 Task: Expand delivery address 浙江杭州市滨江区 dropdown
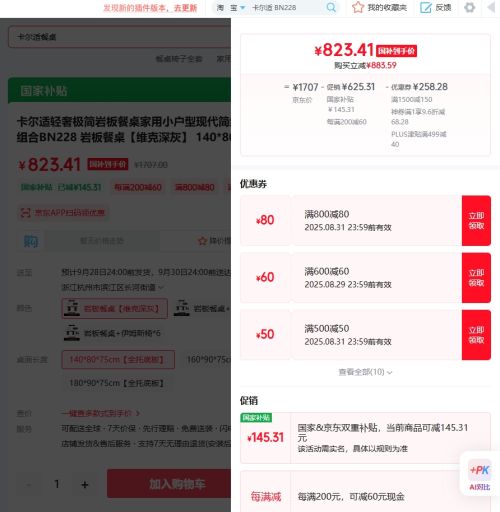tap(112, 287)
